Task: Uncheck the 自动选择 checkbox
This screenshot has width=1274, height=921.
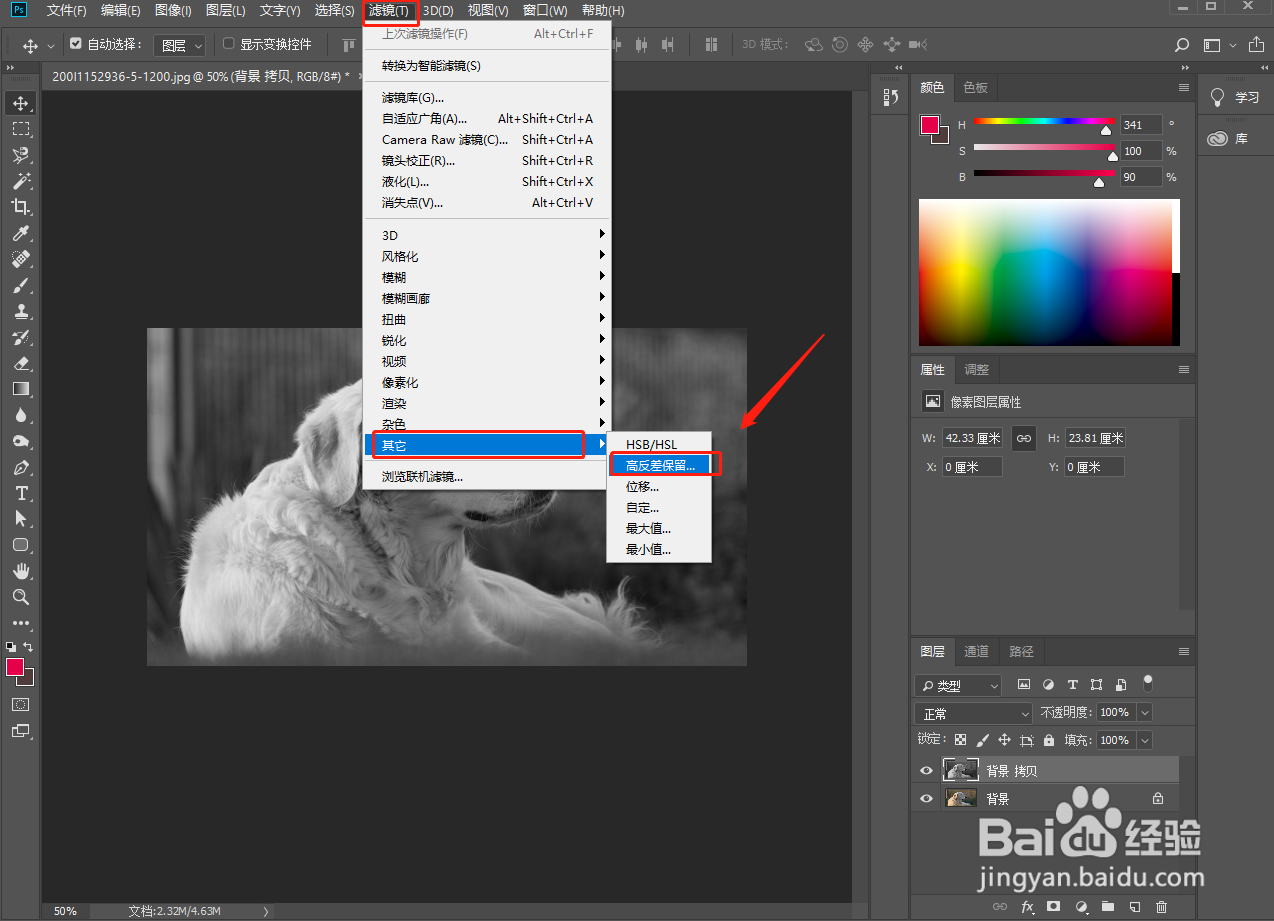Action: pyautogui.click(x=76, y=44)
